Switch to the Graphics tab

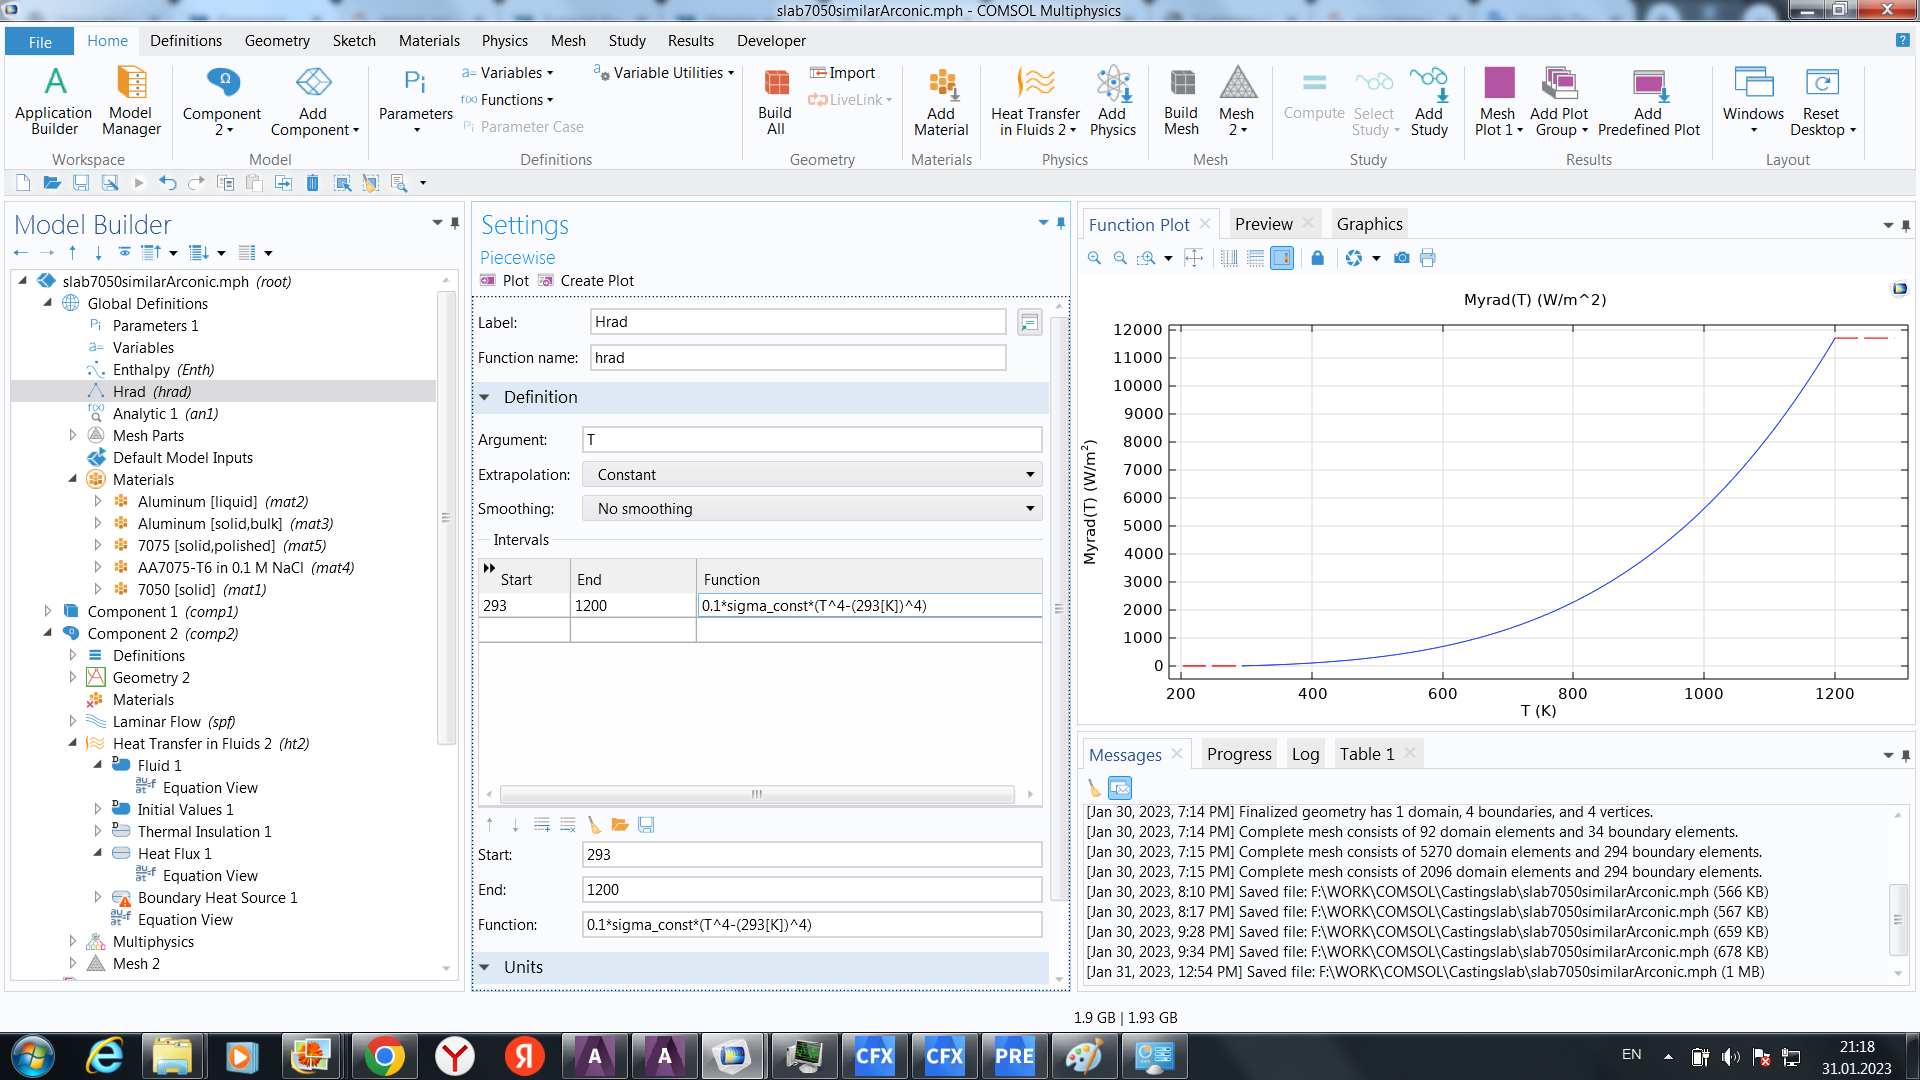click(x=1369, y=224)
